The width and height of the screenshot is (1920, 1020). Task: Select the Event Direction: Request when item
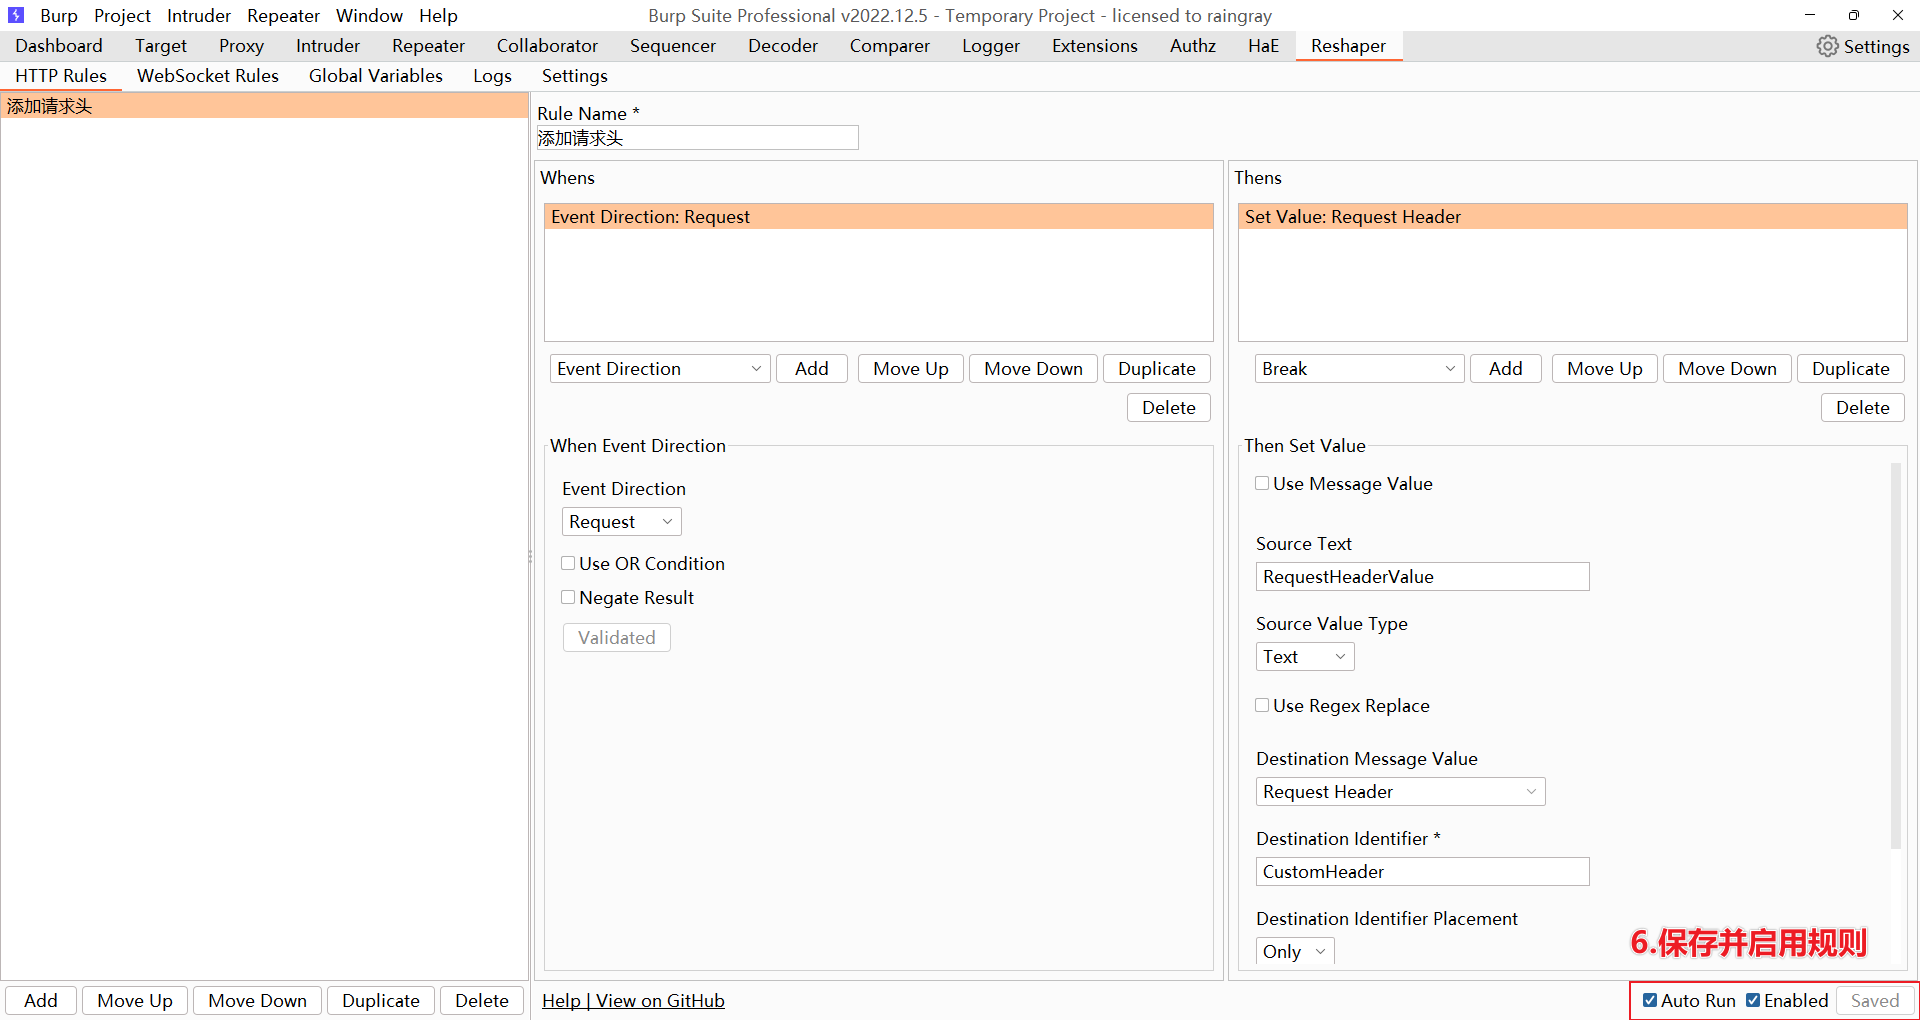tap(879, 217)
